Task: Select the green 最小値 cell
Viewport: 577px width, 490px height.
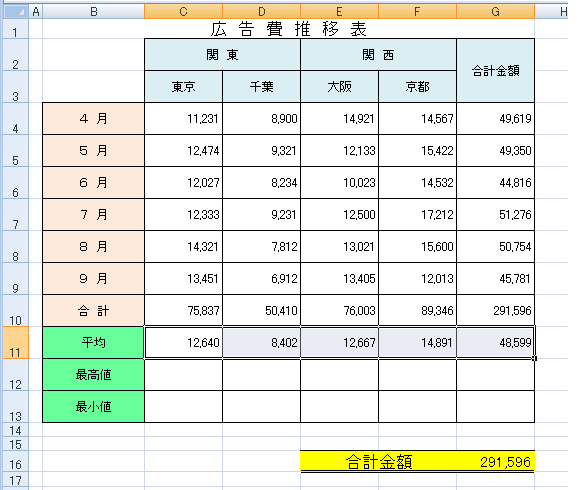Action: pos(93,406)
